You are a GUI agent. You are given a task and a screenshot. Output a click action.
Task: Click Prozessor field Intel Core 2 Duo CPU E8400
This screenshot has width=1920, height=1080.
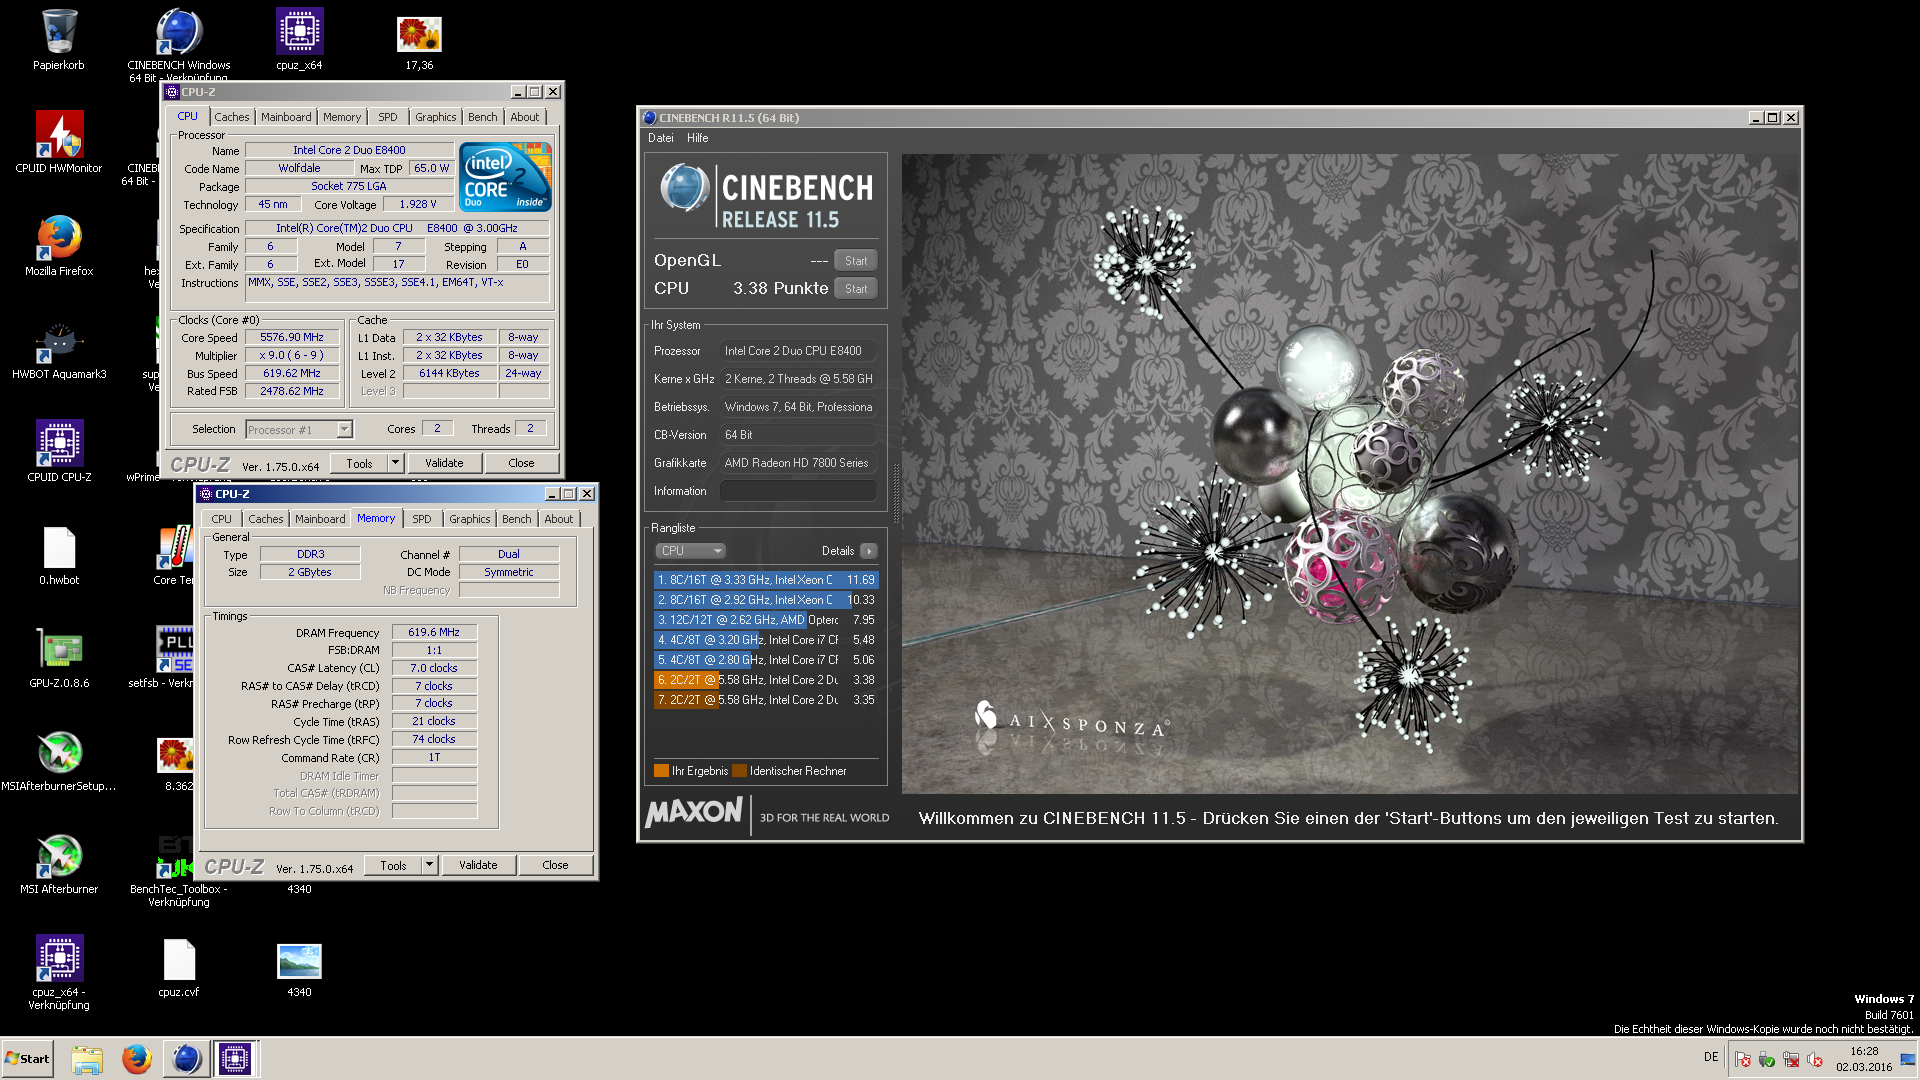click(798, 351)
